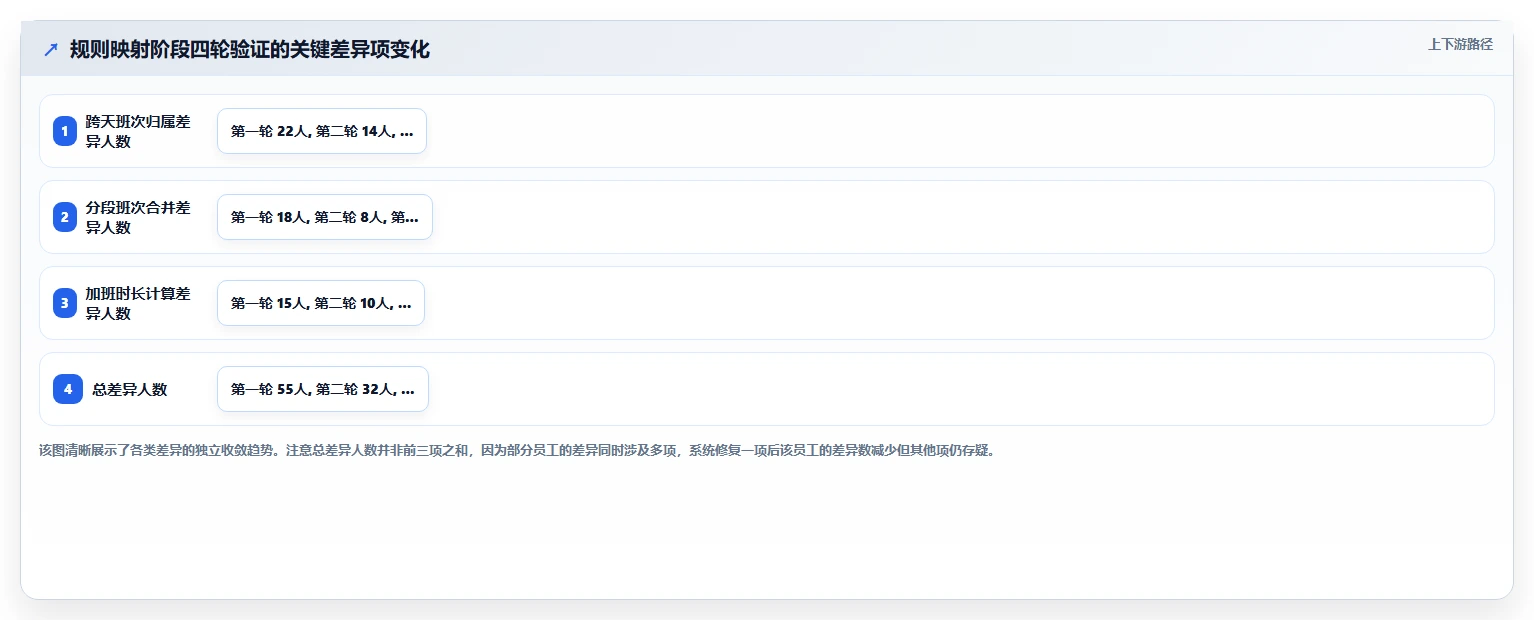The image size is (1534, 620).
Task: Click the number 3 badge for 加班时长计算差异人数
Action: point(65,303)
